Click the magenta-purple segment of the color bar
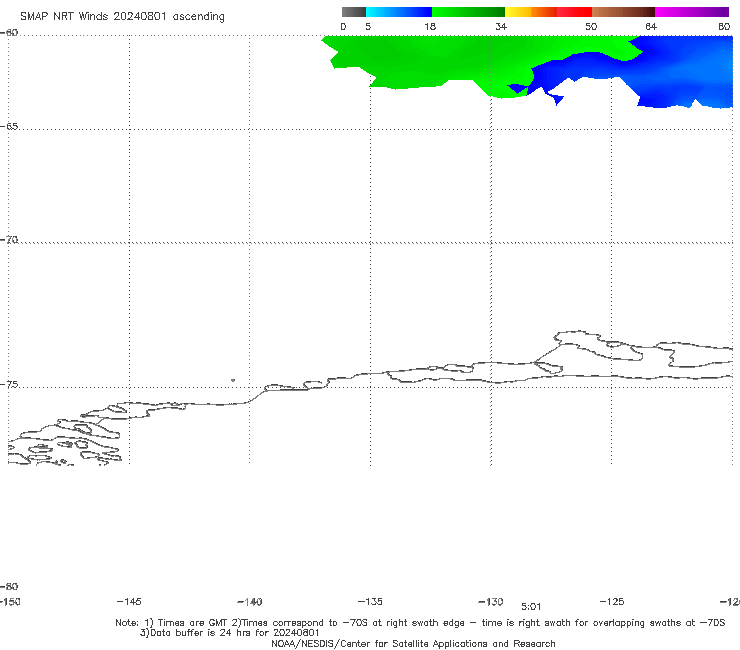Screen dimensions: 740x650 (x=692, y=12)
